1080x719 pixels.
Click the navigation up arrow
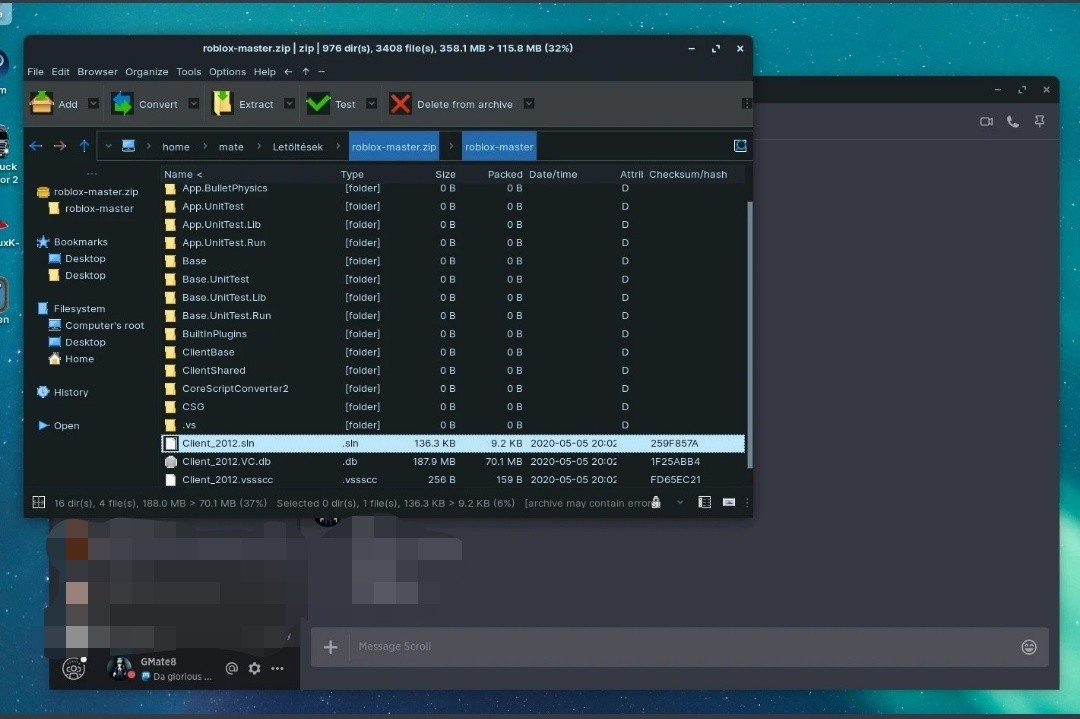pyautogui.click(x=84, y=146)
